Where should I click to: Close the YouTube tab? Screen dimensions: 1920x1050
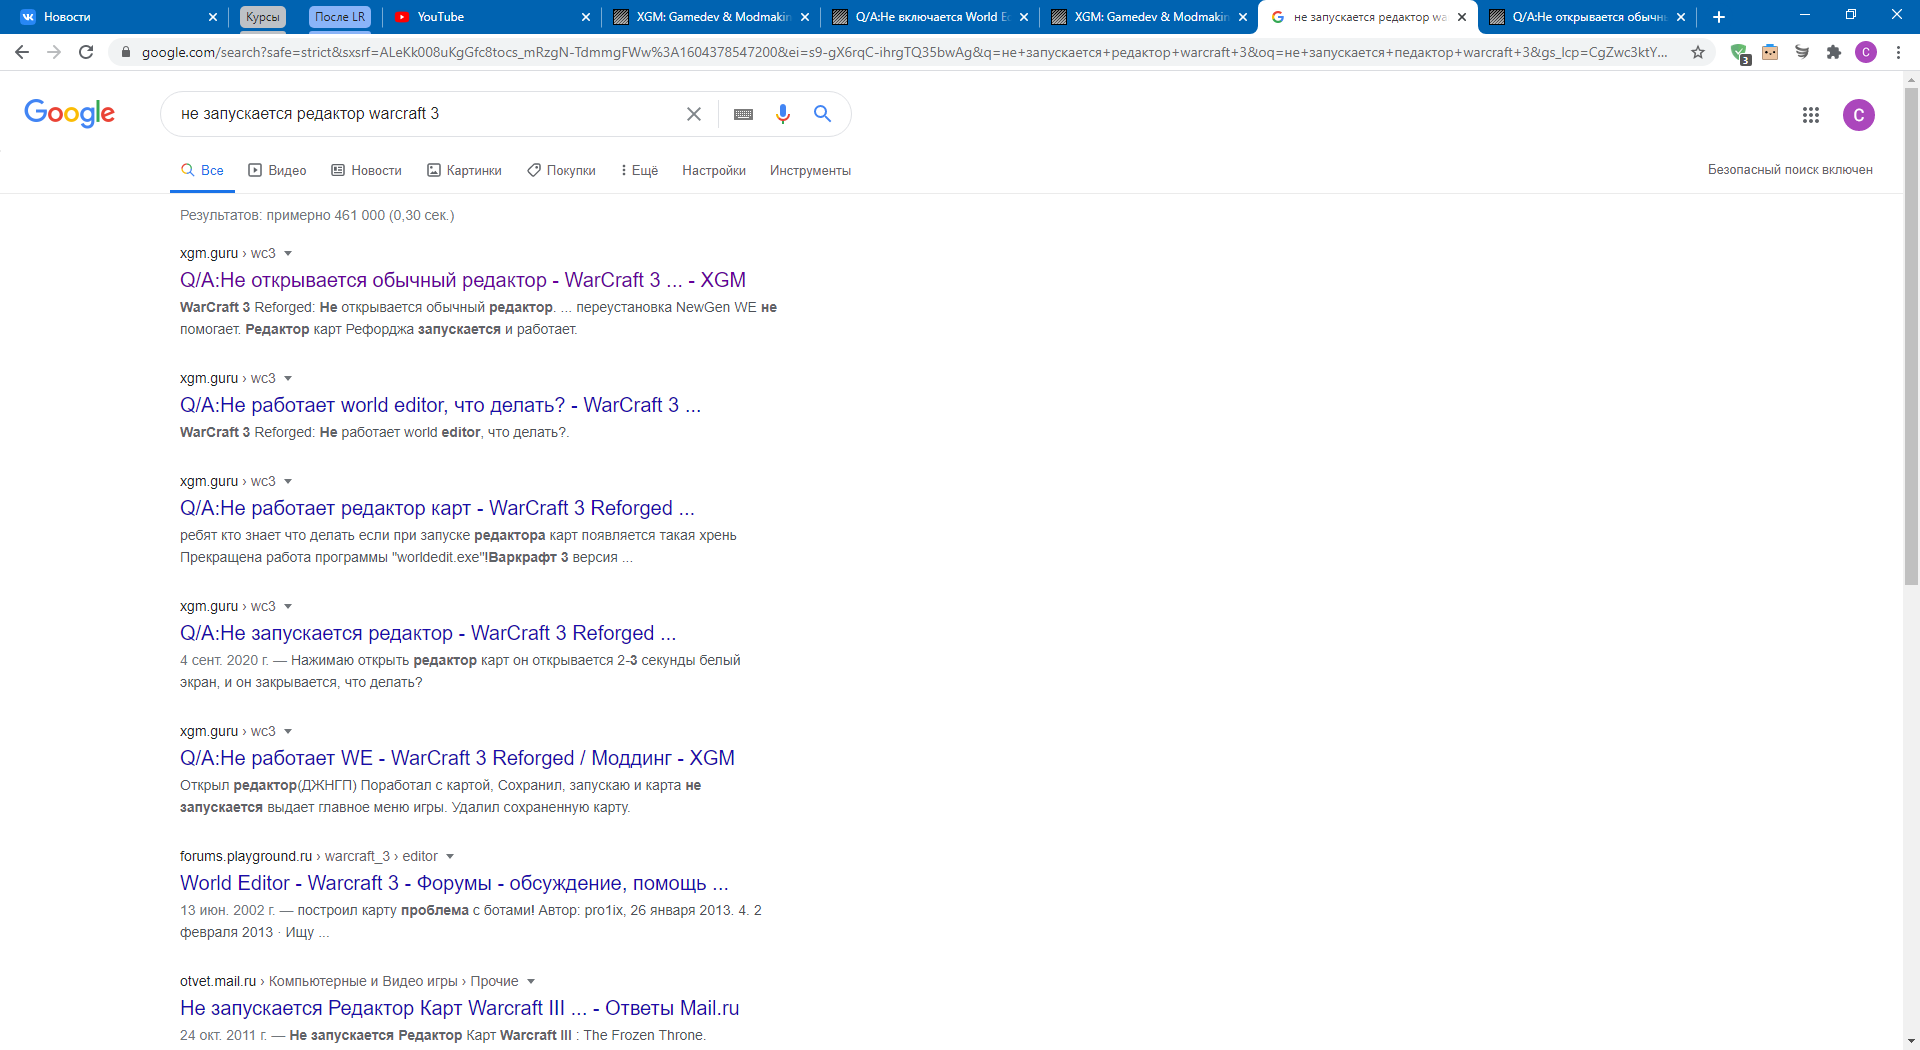pos(586,17)
